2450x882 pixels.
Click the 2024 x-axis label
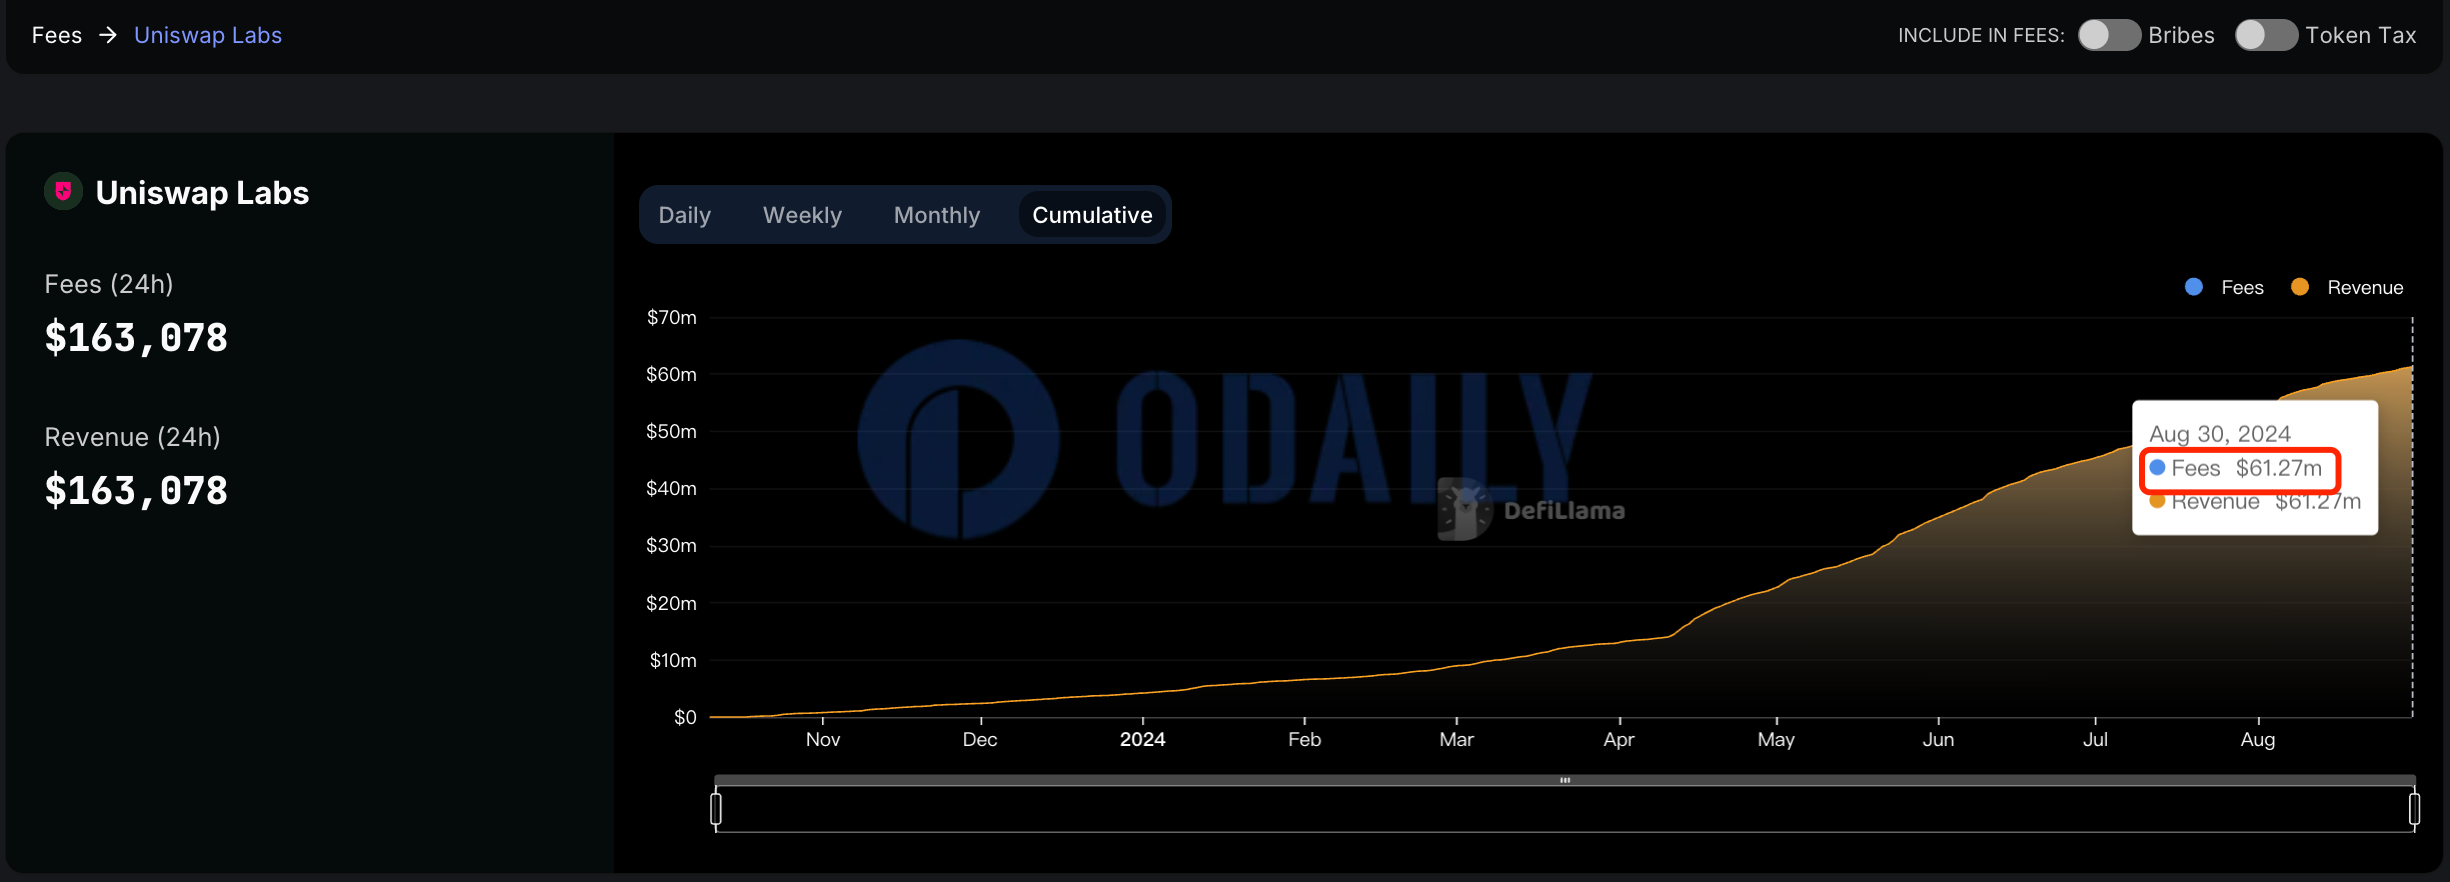(1142, 739)
